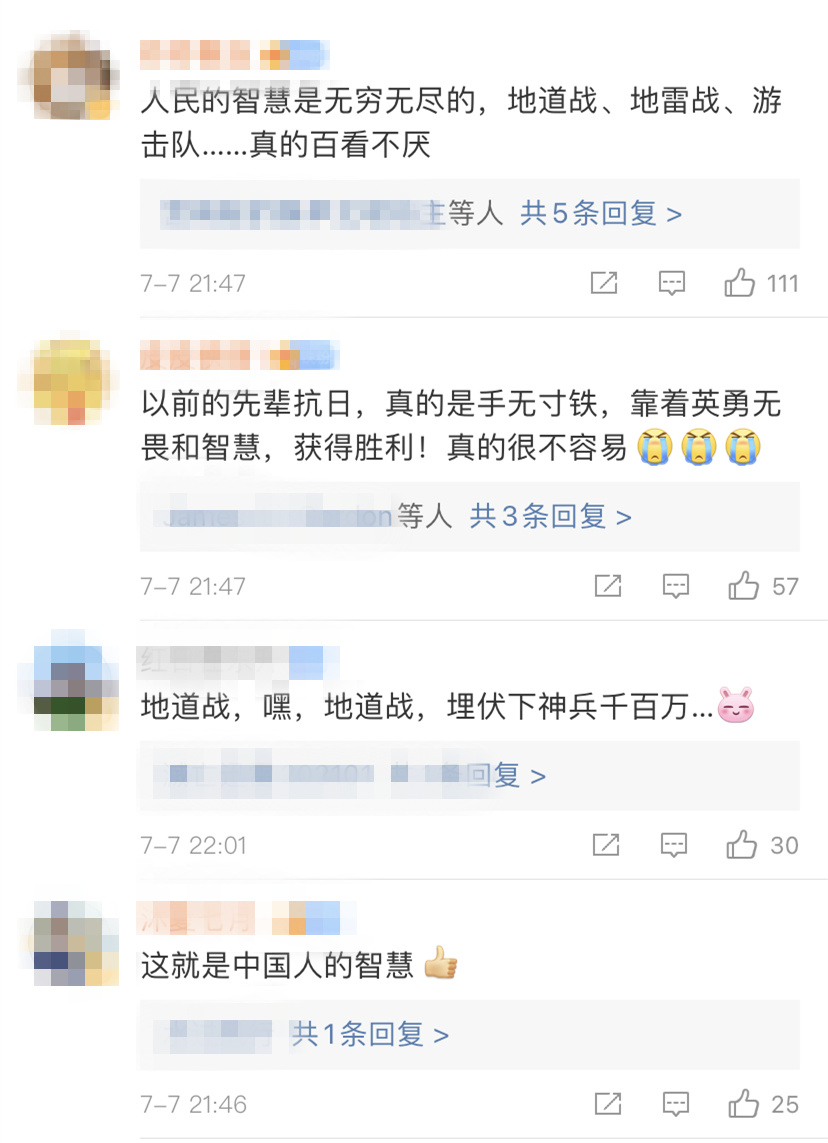
Task: Expand 共3条回复 replies
Action: coord(550,516)
